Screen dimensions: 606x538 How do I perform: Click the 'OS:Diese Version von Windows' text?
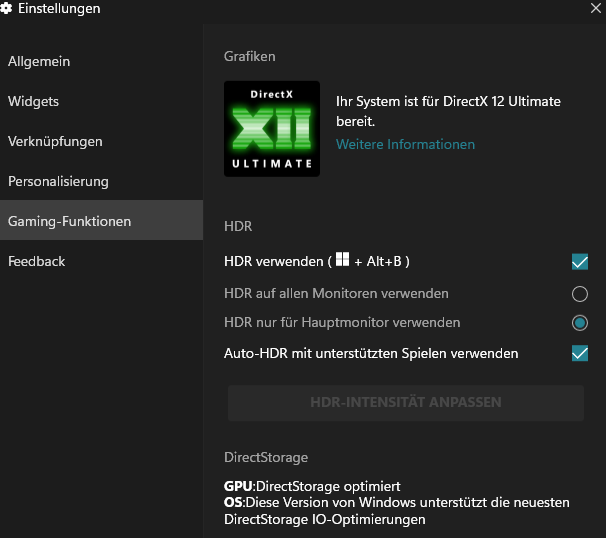(397, 511)
